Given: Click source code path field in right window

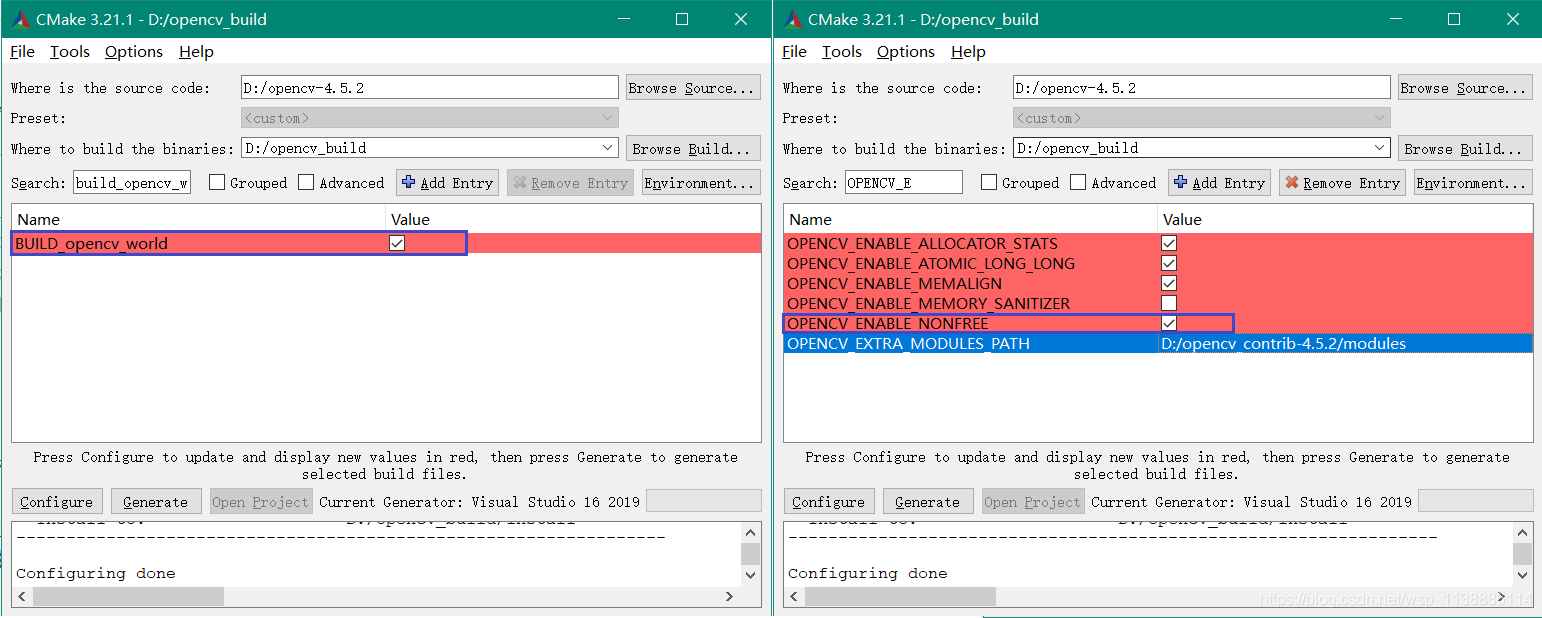Looking at the screenshot, I should click(x=1202, y=88).
